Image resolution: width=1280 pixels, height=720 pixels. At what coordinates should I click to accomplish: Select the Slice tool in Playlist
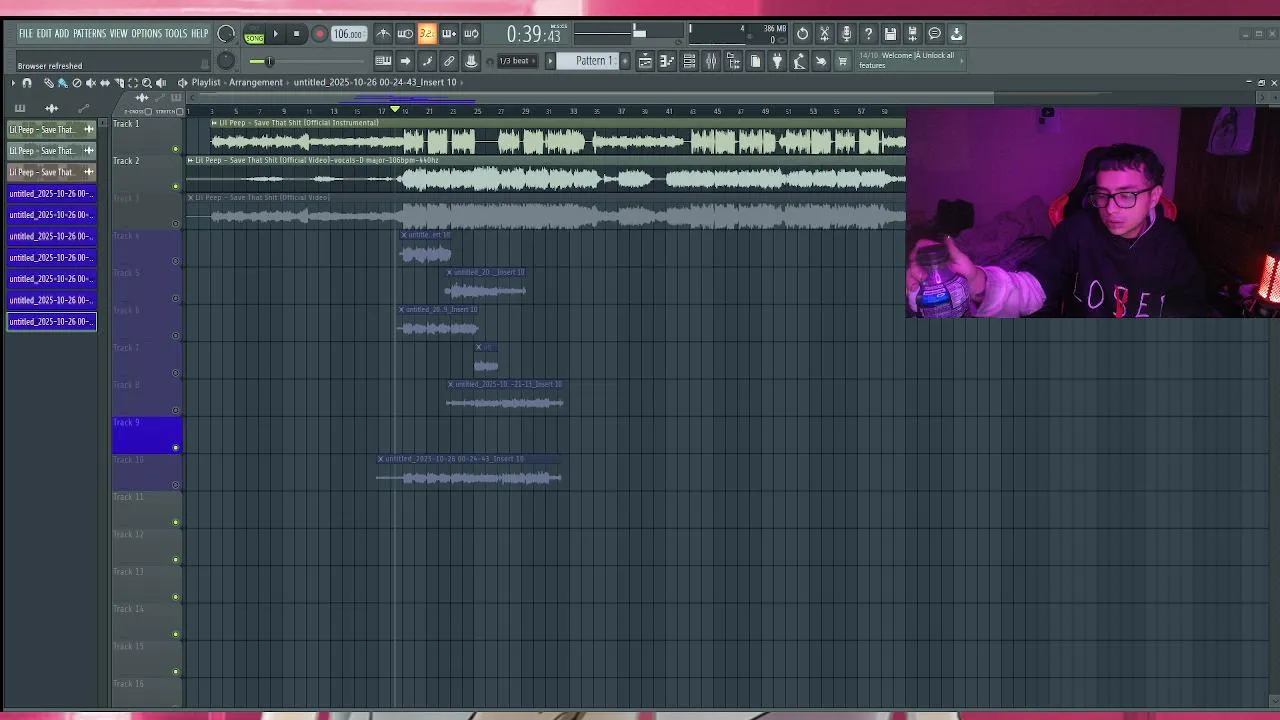pyautogui.click(x=119, y=83)
